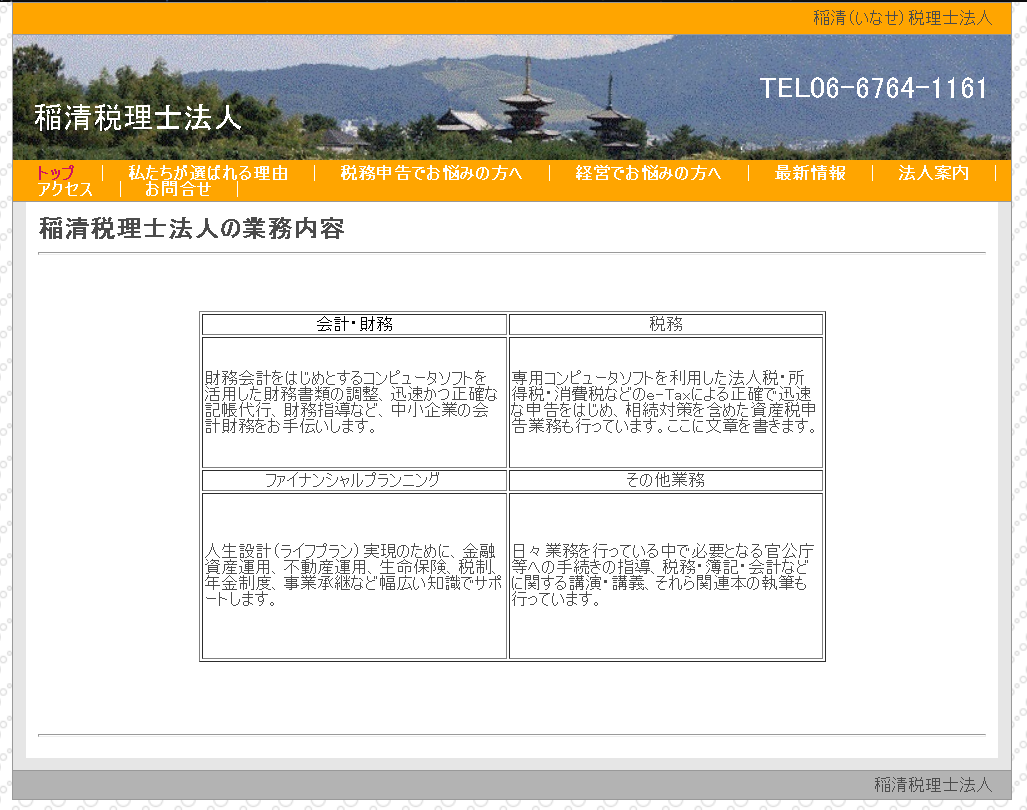Click the pagoda towers in the banner image
This screenshot has width=1027, height=810.
click(x=527, y=105)
